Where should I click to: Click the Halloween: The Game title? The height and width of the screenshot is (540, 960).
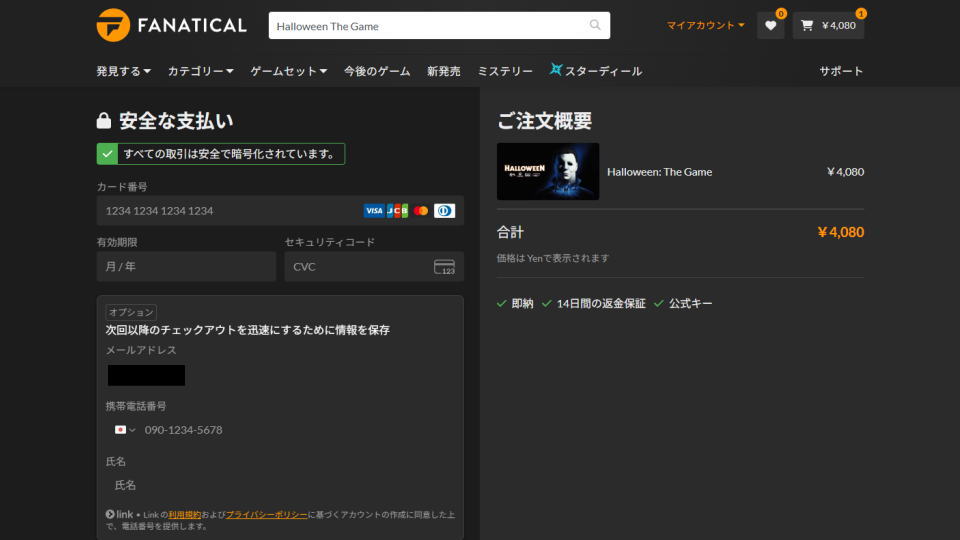[x=659, y=172]
